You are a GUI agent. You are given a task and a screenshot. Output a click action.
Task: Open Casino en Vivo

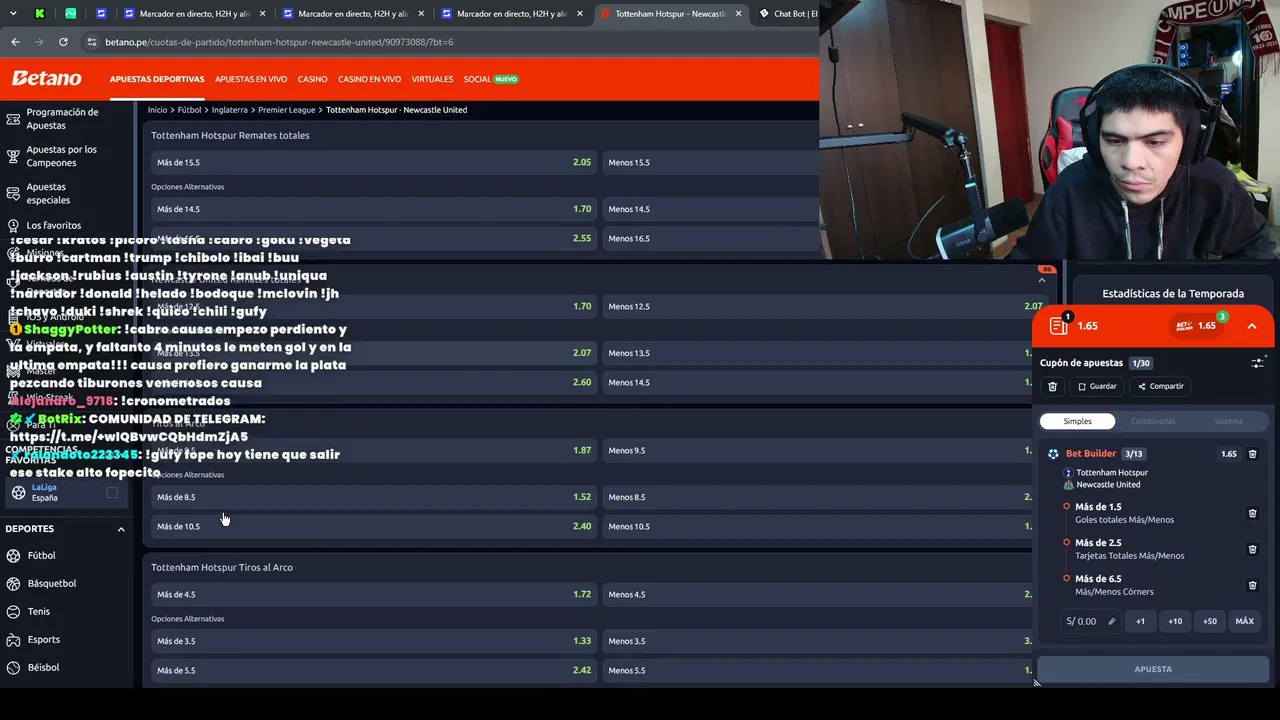[x=369, y=79]
